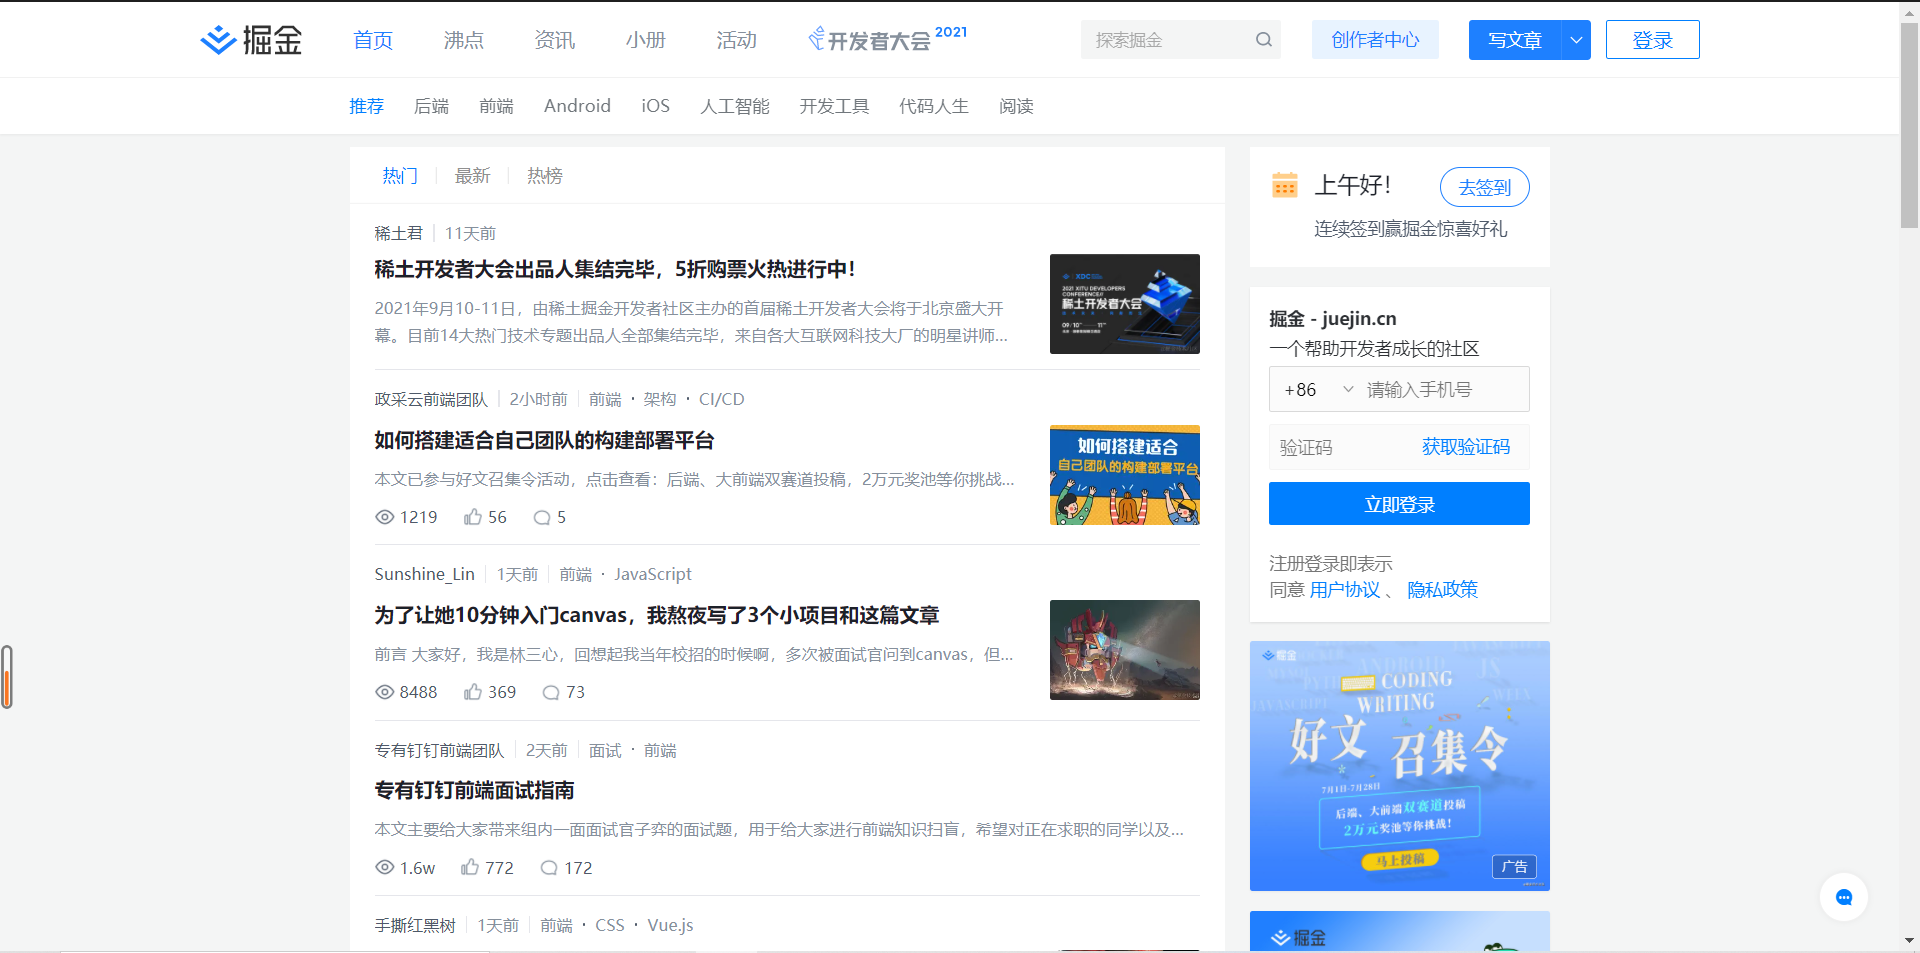Click thumbnail of 构建部署平台 article
1920x953 pixels.
1125,475
